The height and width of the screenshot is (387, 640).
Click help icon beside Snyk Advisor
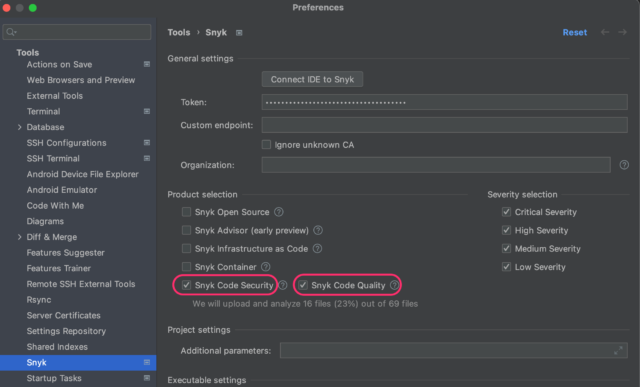318,230
